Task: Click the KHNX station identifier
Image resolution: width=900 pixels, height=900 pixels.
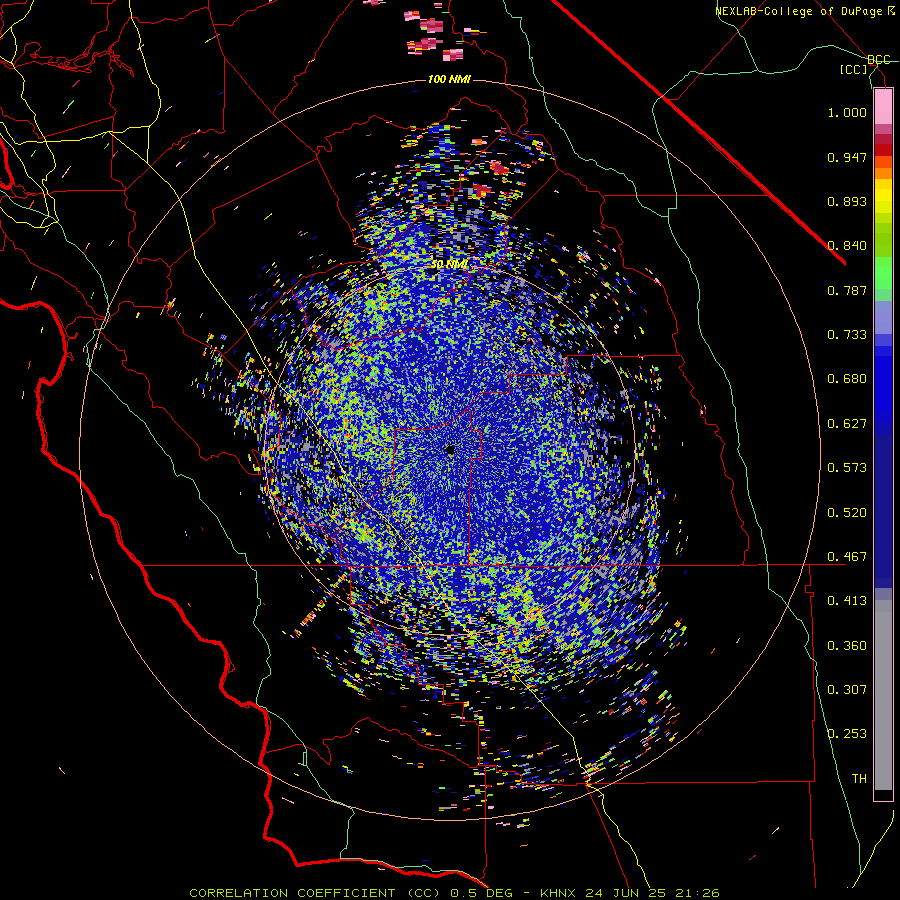Action: (x=558, y=893)
